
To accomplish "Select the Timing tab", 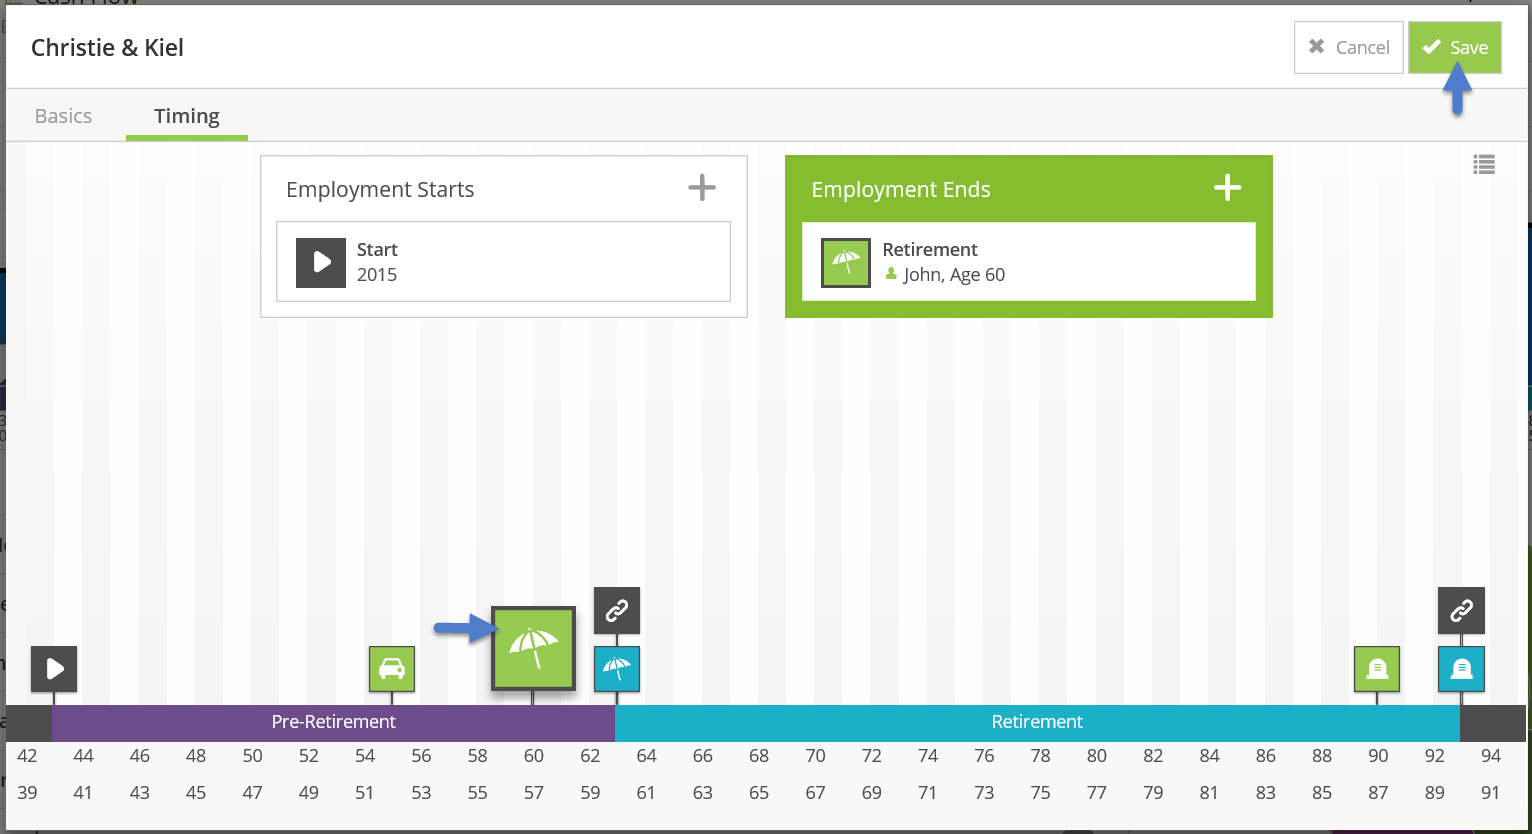I will tap(187, 116).
